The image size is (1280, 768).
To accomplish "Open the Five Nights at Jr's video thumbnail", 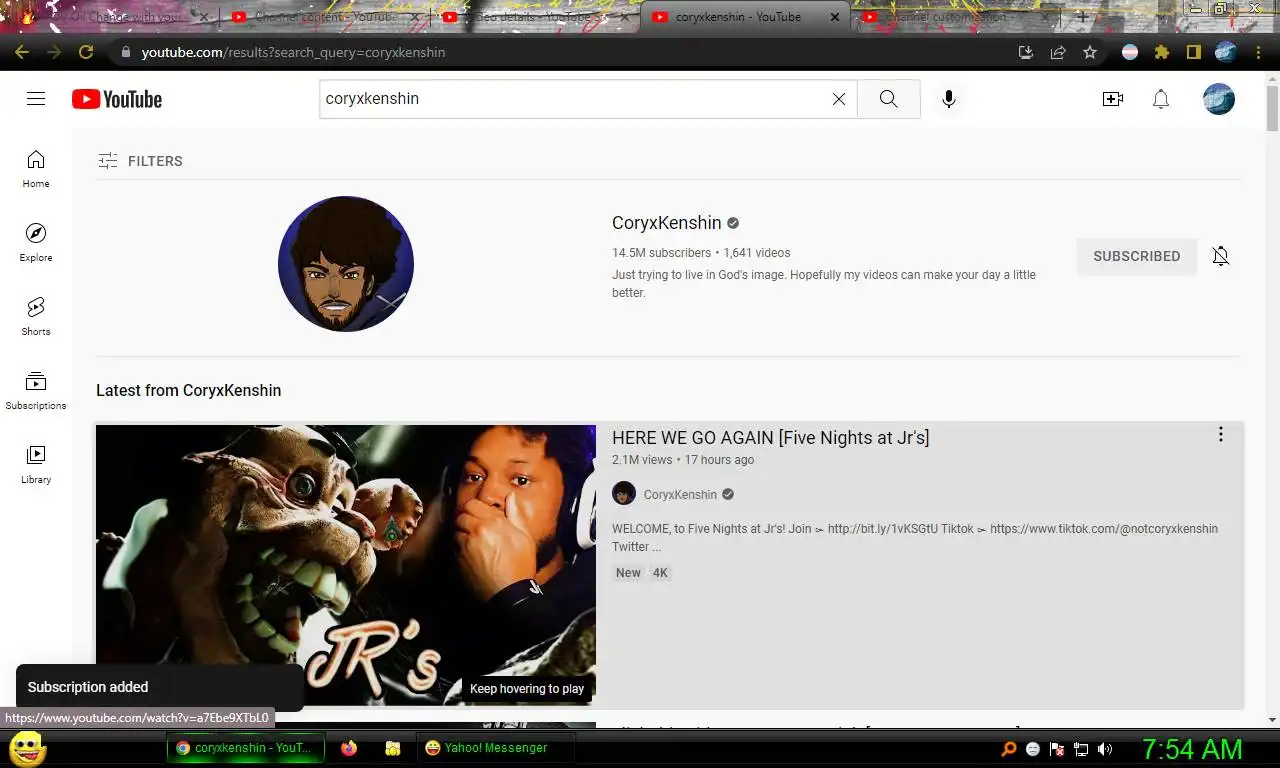I will pyautogui.click(x=346, y=565).
